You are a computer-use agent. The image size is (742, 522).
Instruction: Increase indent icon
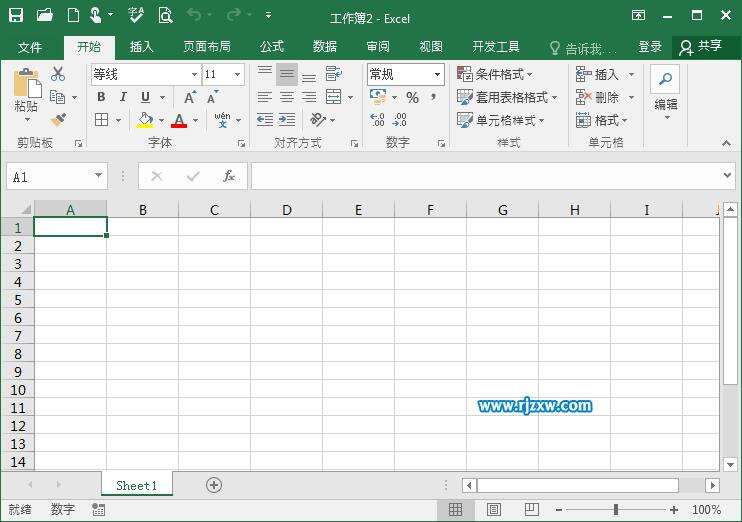tap(287, 120)
